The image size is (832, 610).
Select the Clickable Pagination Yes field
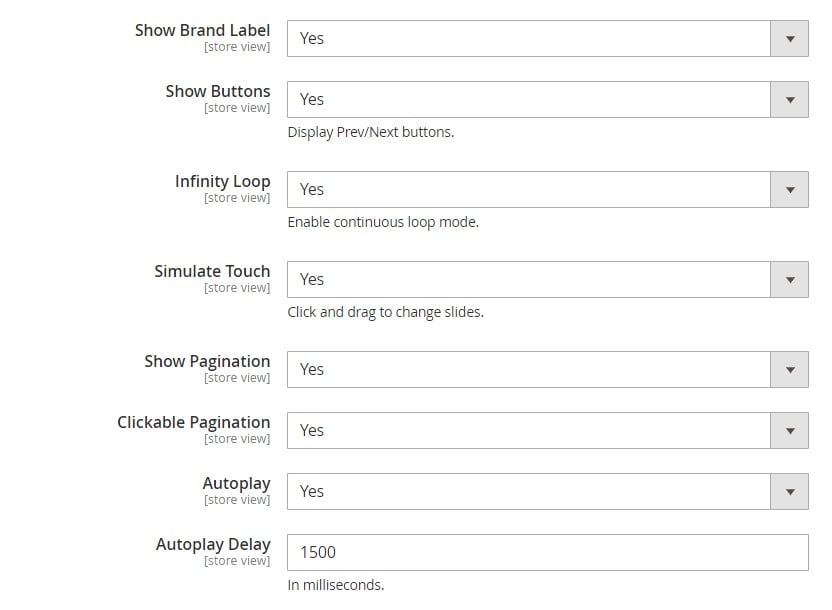[x=548, y=431]
